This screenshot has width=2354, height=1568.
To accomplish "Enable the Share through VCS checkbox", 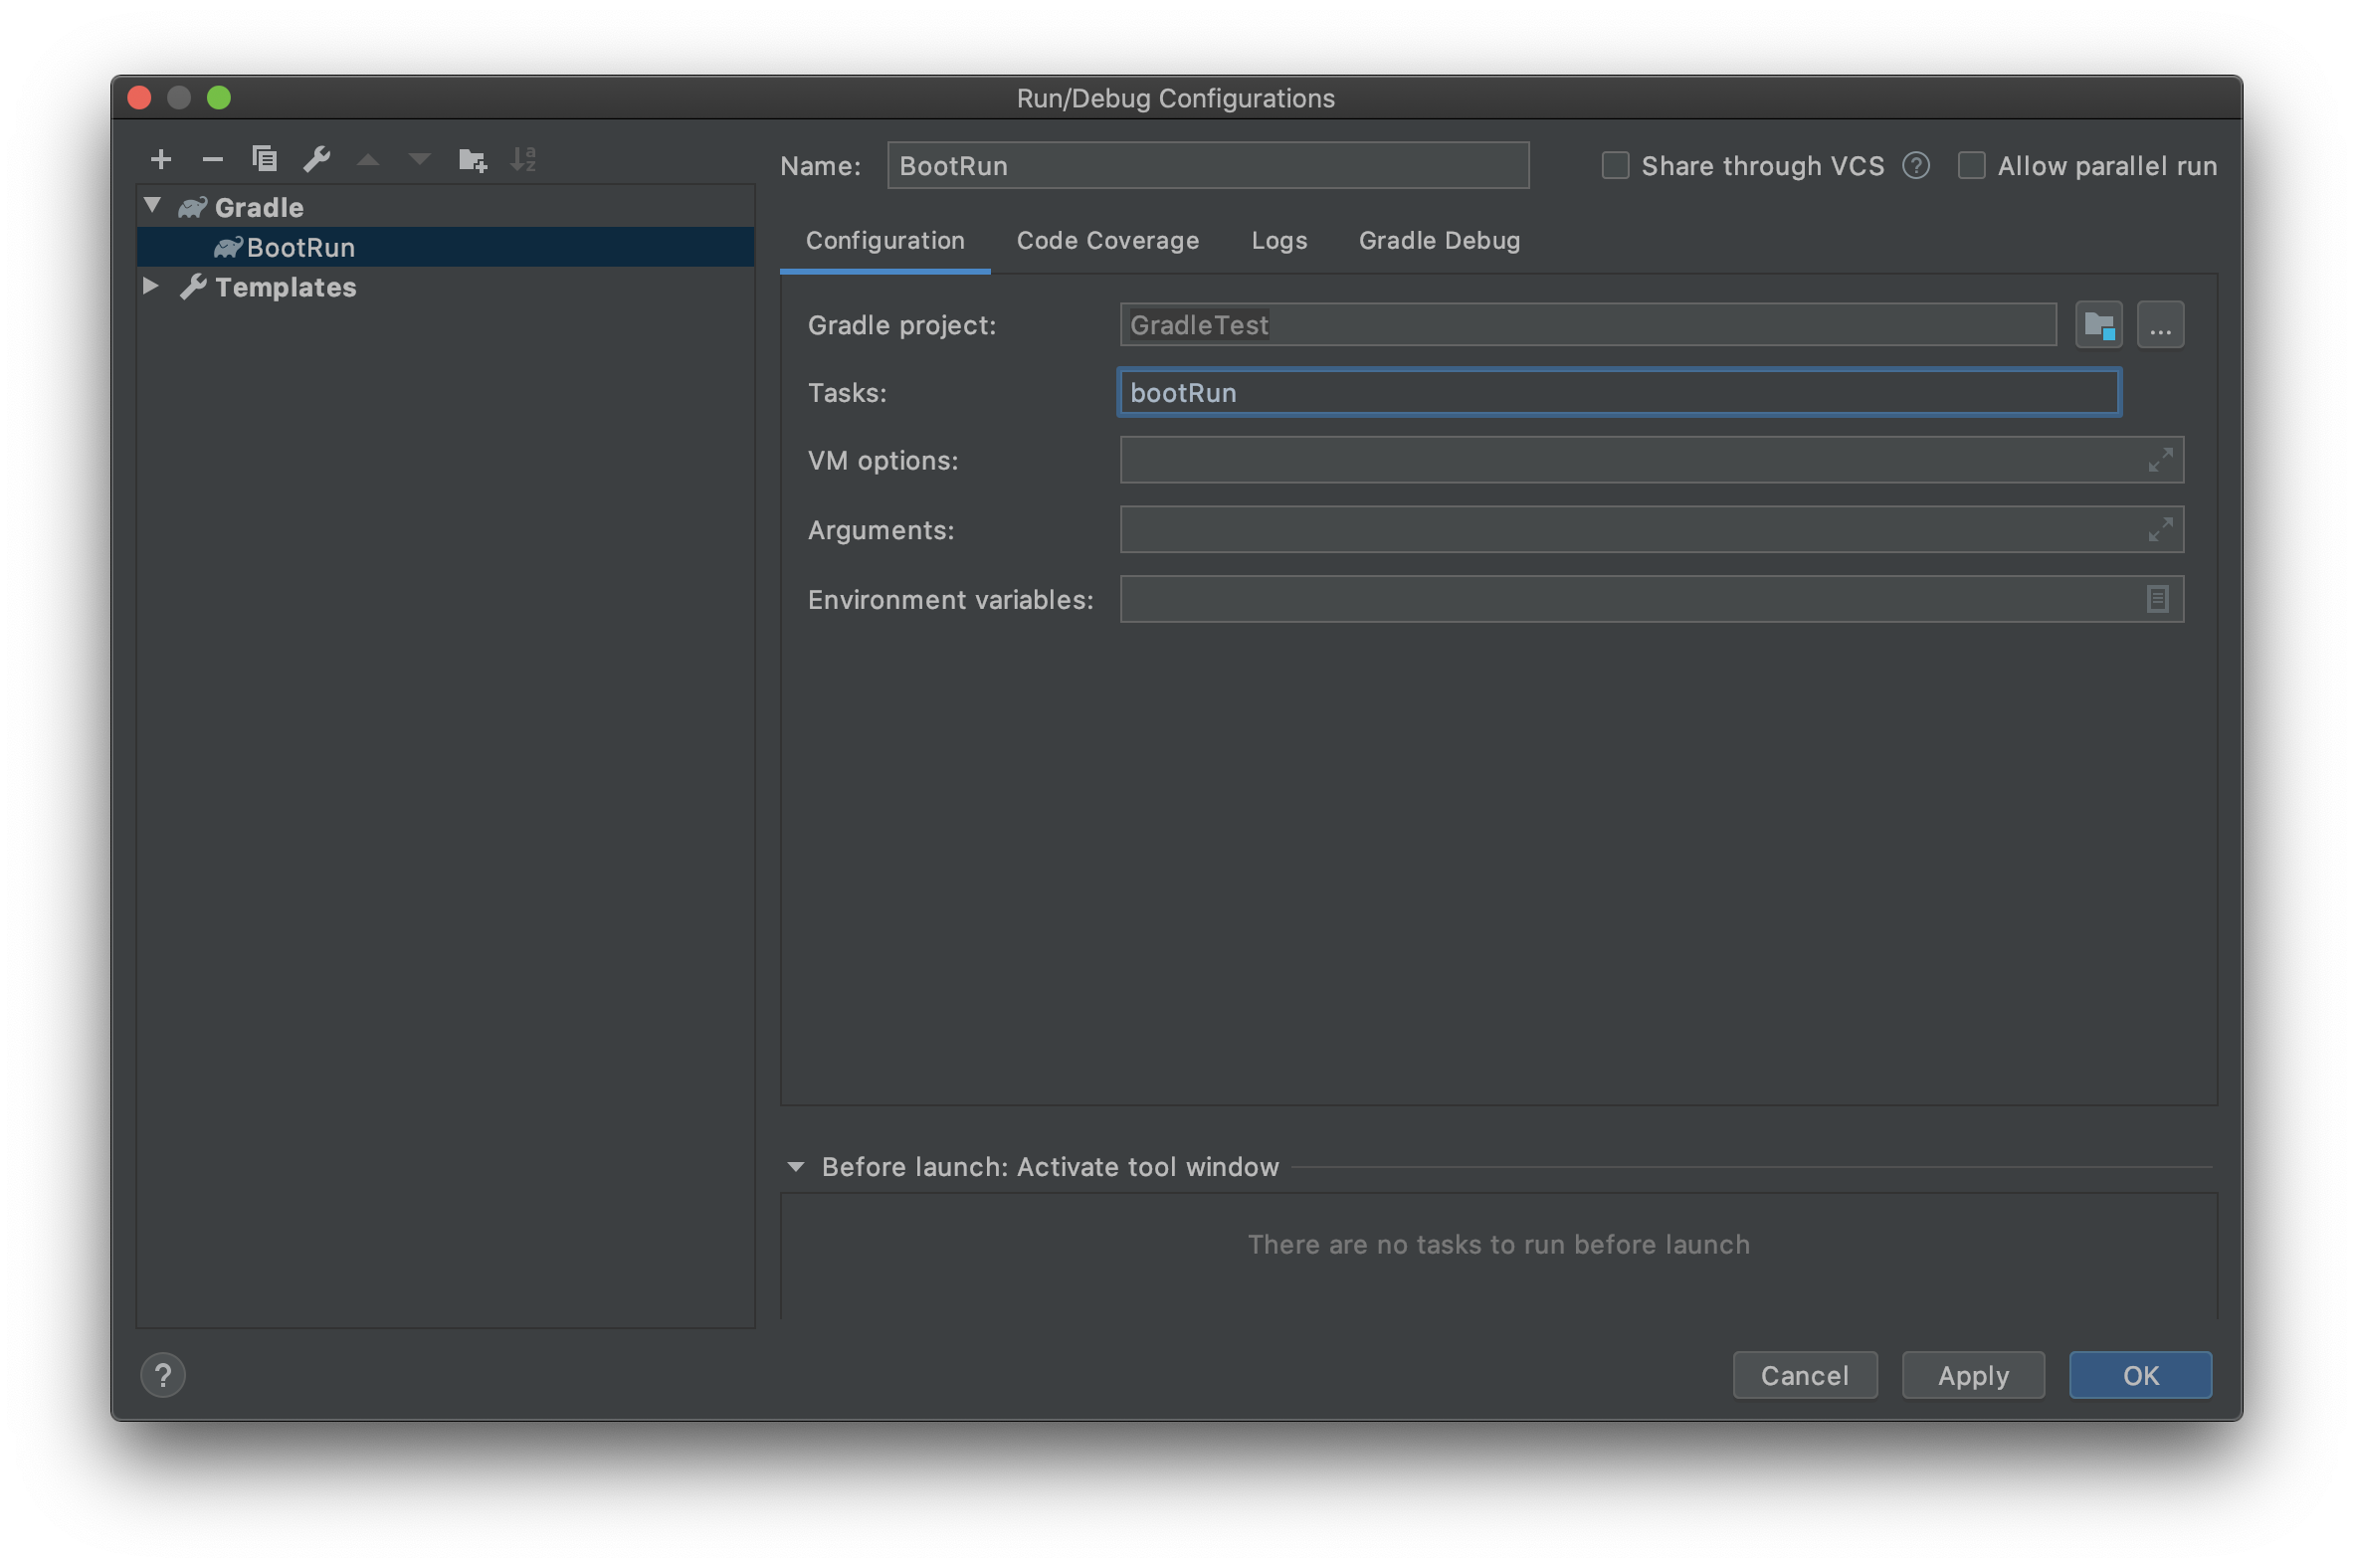I will pyautogui.click(x=1615, y=166).
